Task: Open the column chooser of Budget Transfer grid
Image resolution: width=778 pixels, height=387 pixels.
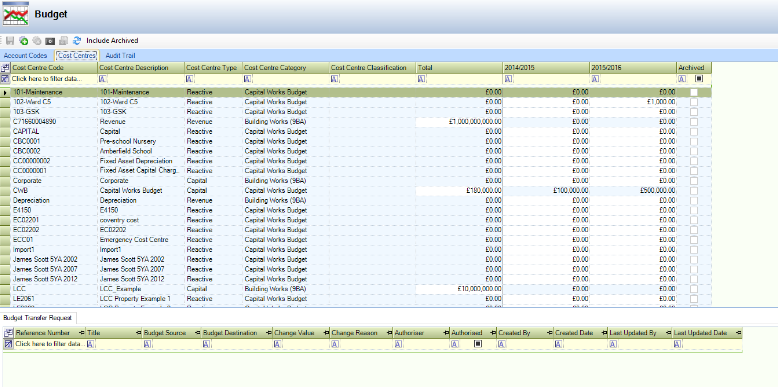Action: coord(8,333)
